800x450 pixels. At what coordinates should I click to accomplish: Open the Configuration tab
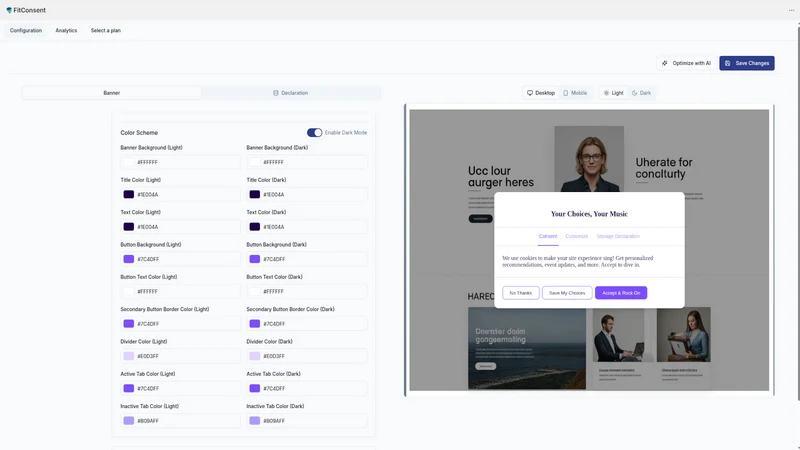(26, 31)
